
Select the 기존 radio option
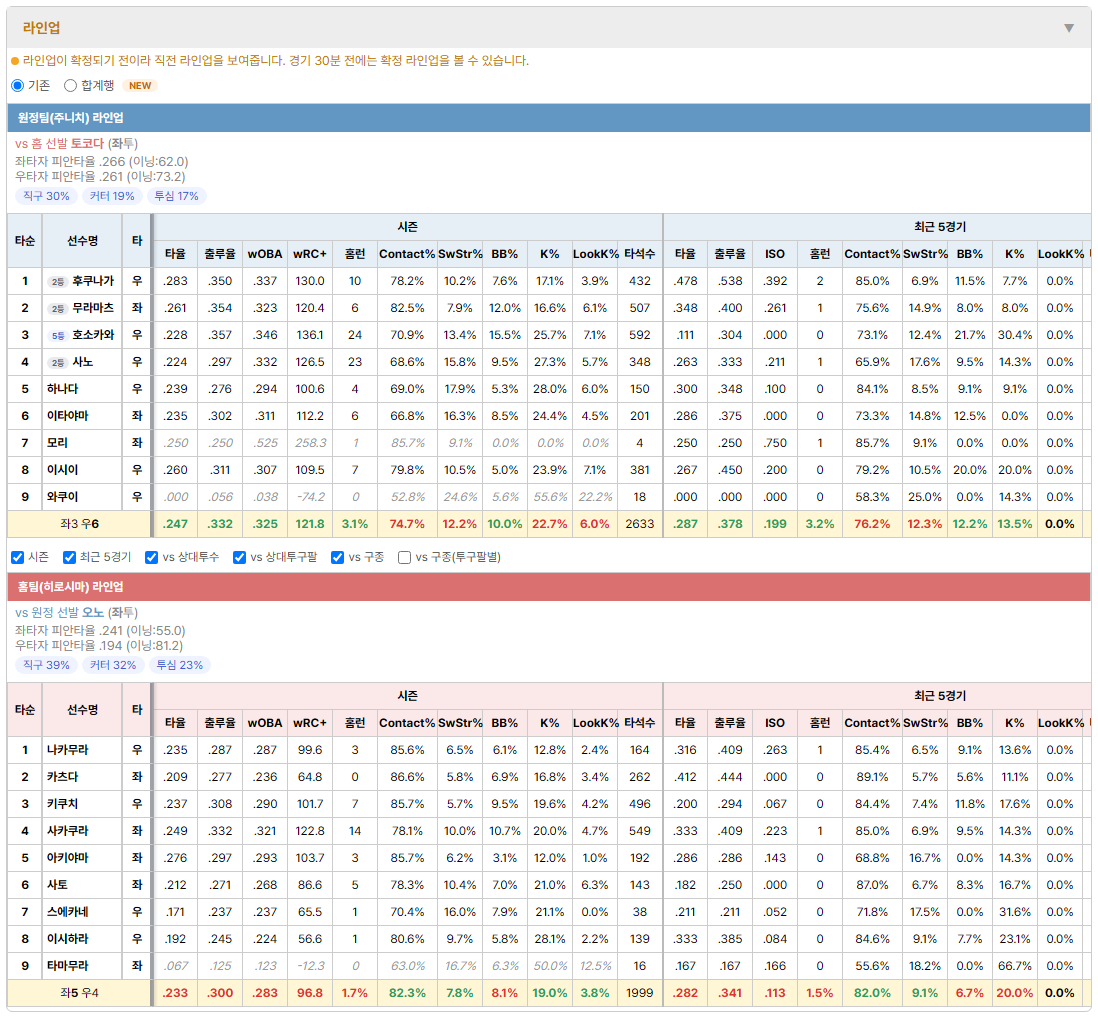18,85
